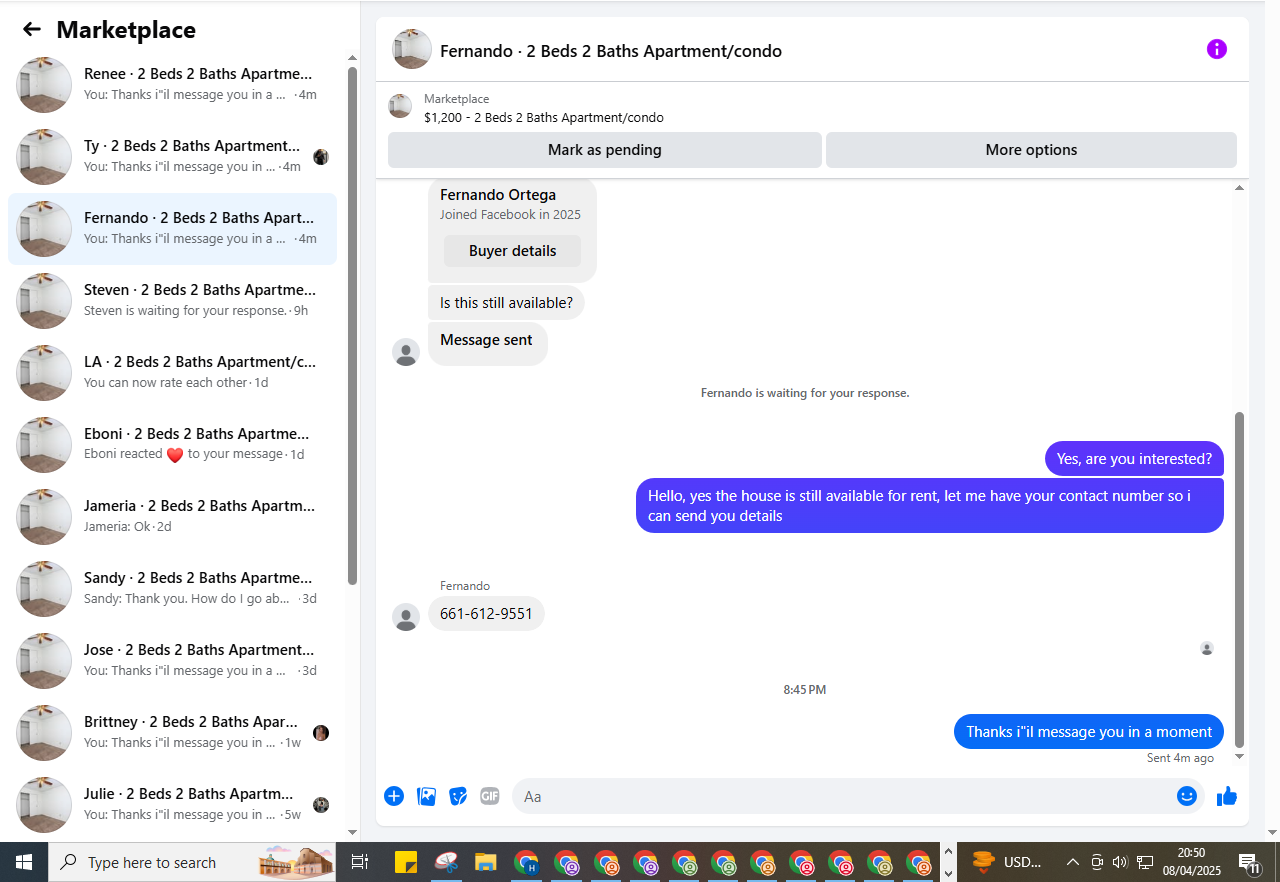Click the small profile picture on Brittney's row
This screenshot has width=1280, height=882.
coord(321,733)
